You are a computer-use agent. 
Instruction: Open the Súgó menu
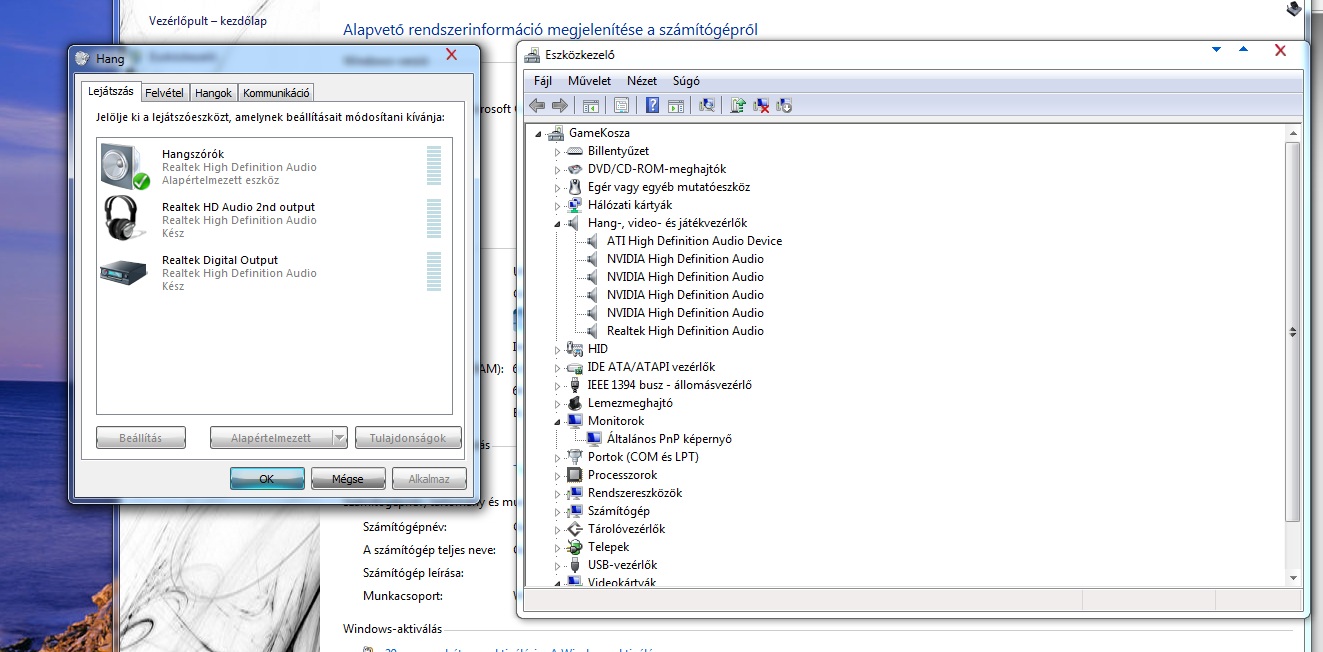click(686, 81)
